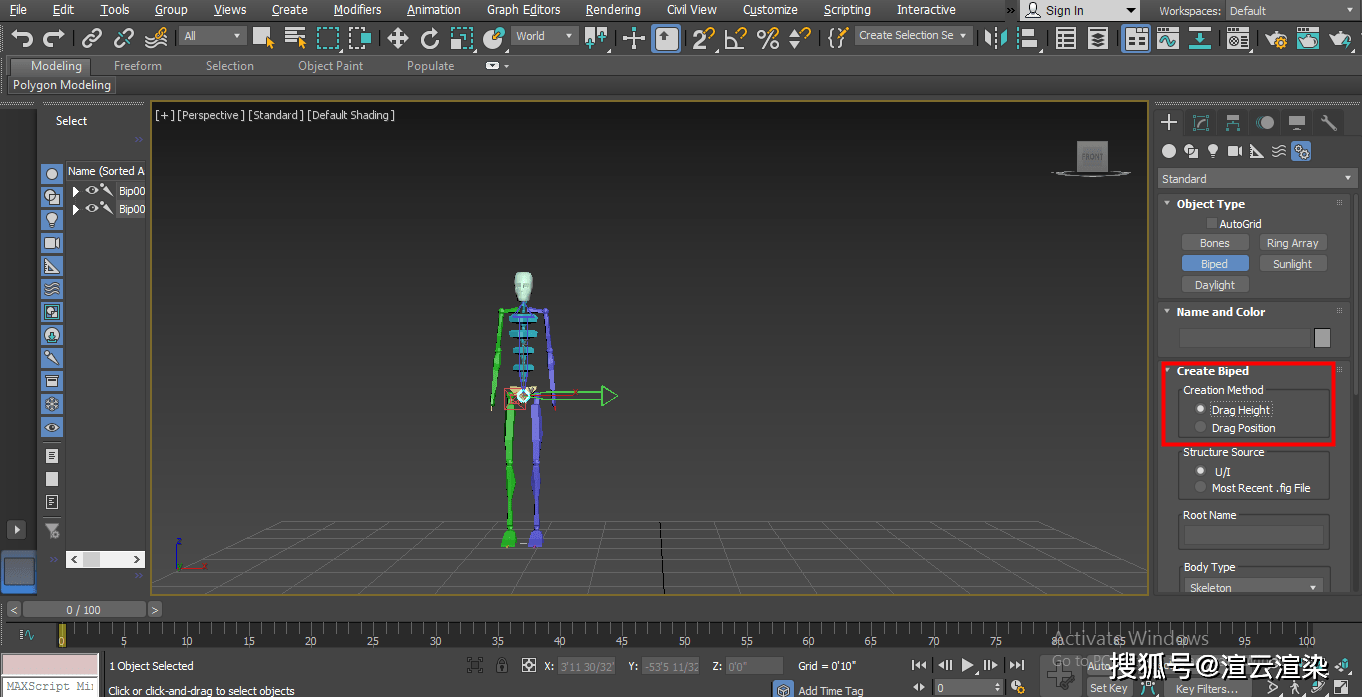Switch to the Populate ribbon tab
The height and width of the screenshot is (697, 1362).
(x=430, y=66)
